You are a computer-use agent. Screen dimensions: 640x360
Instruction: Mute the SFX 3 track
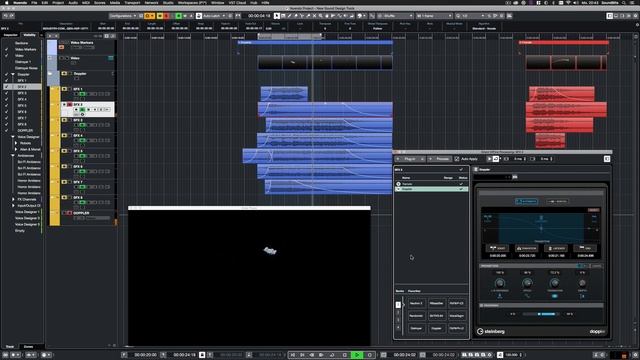pos(64,120)
